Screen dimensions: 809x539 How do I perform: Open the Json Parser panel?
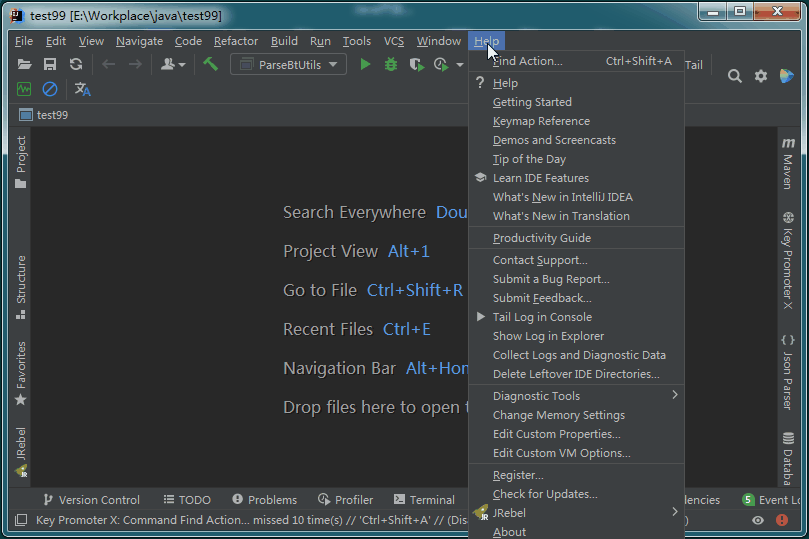788,372
